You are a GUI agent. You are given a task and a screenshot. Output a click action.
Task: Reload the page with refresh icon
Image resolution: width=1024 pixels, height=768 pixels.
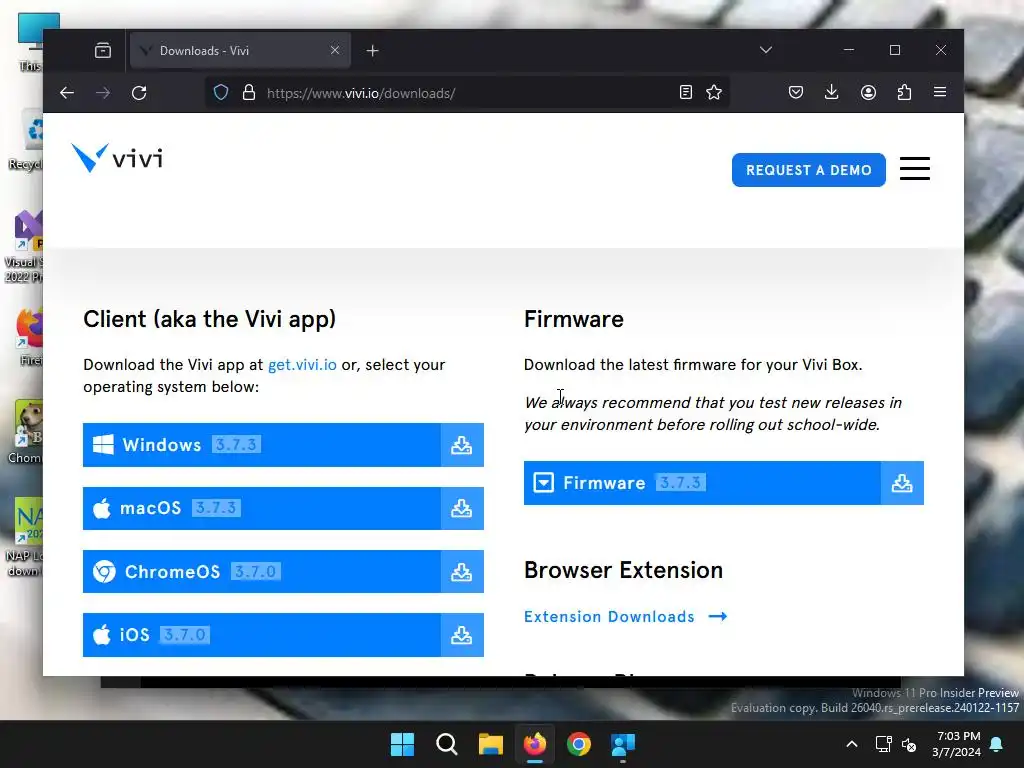coord(139,93)
